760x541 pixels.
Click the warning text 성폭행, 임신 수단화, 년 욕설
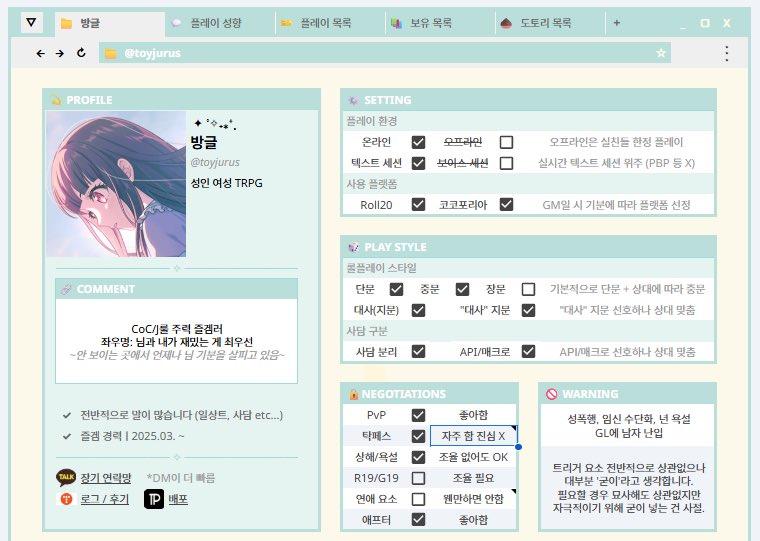click(x=629, y=419)
